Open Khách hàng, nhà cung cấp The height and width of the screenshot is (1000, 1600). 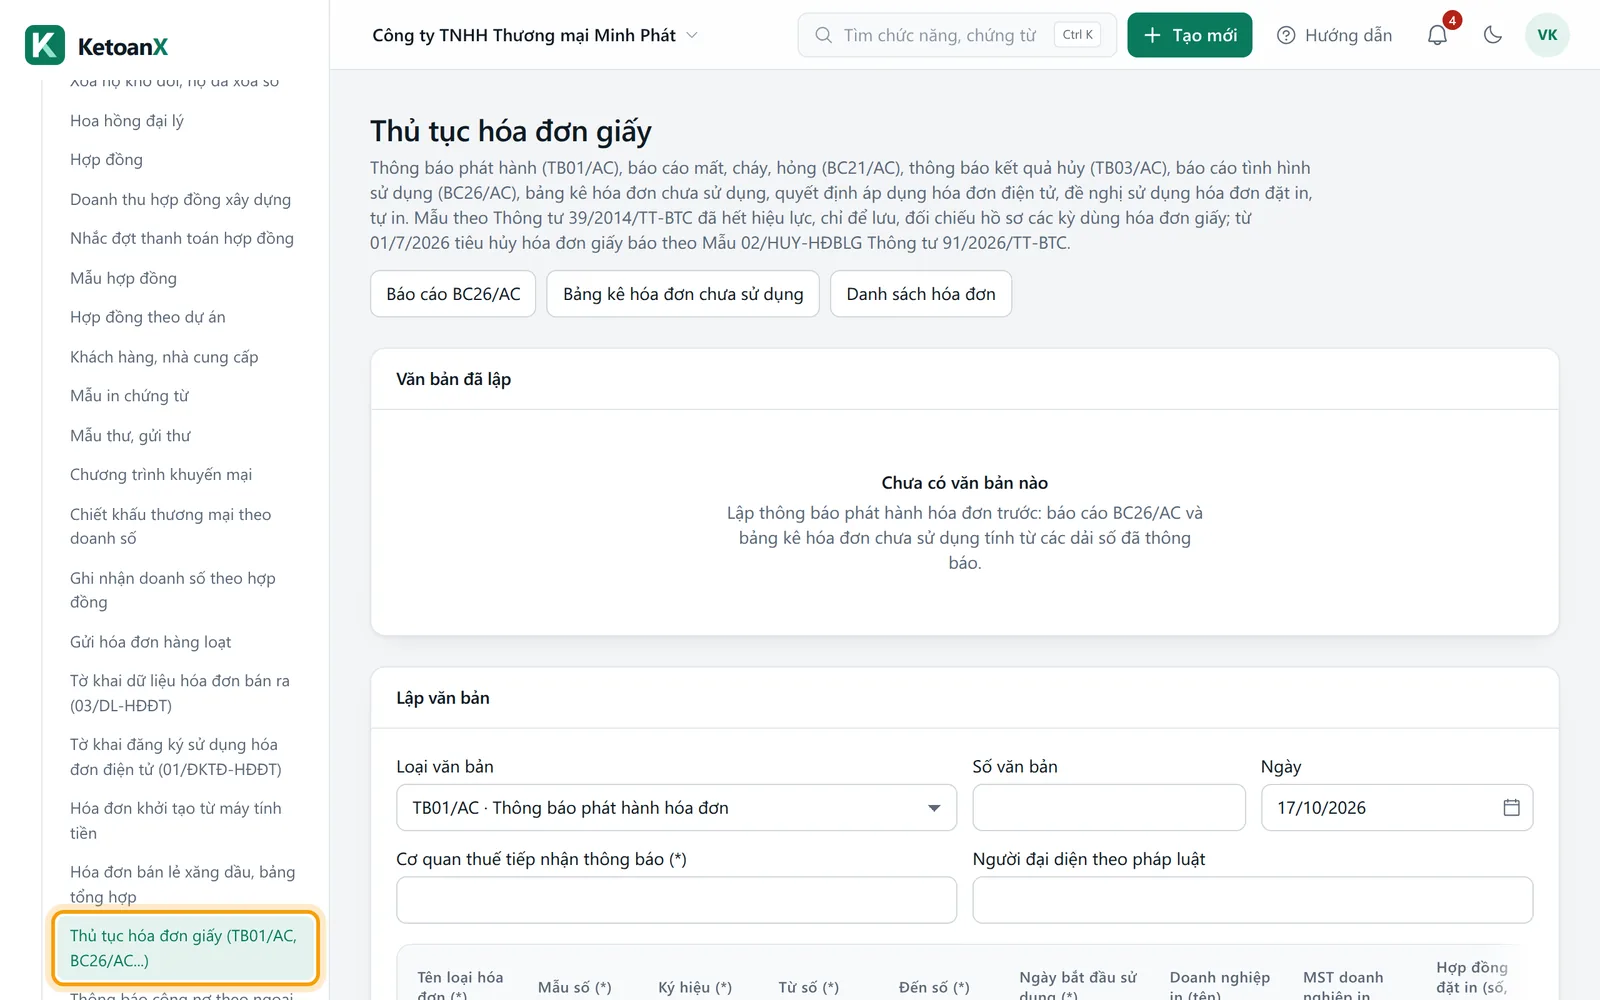click(x=164, y=357)
